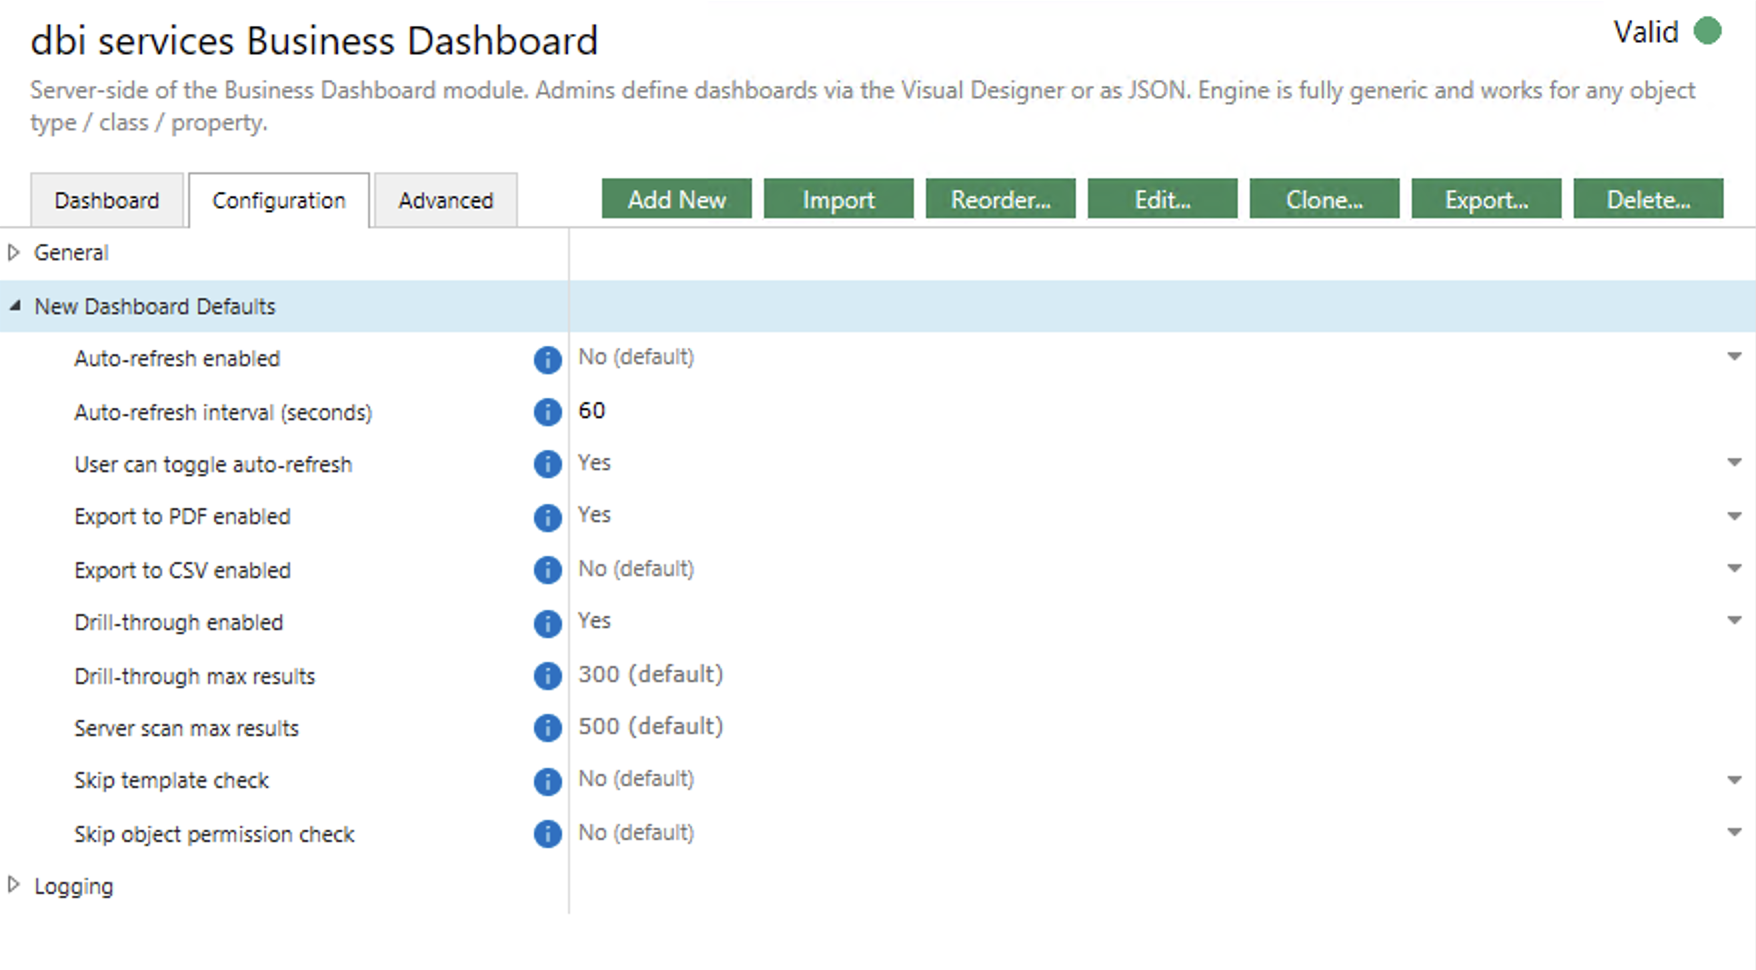Open the Drill-through enabled dropdown
The height and width of the screenshot is (970, 1756).
(1734, 621)
